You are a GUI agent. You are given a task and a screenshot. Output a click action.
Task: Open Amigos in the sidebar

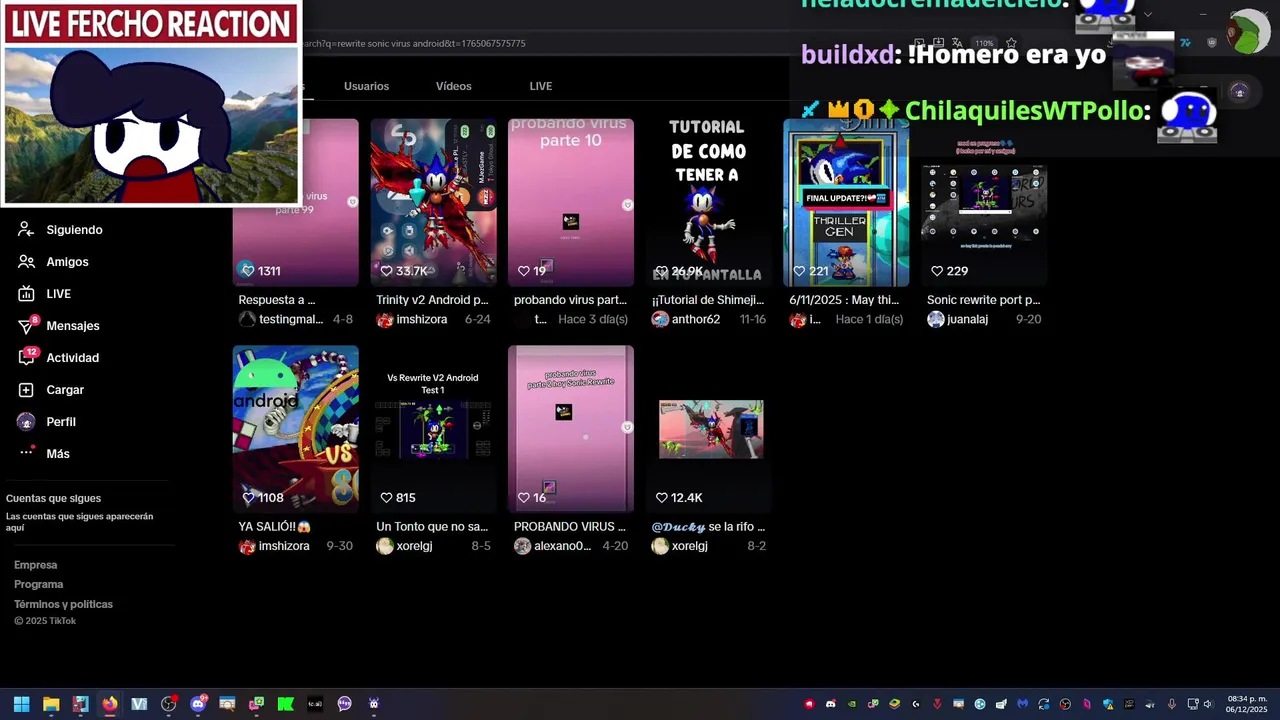point(53,262)
